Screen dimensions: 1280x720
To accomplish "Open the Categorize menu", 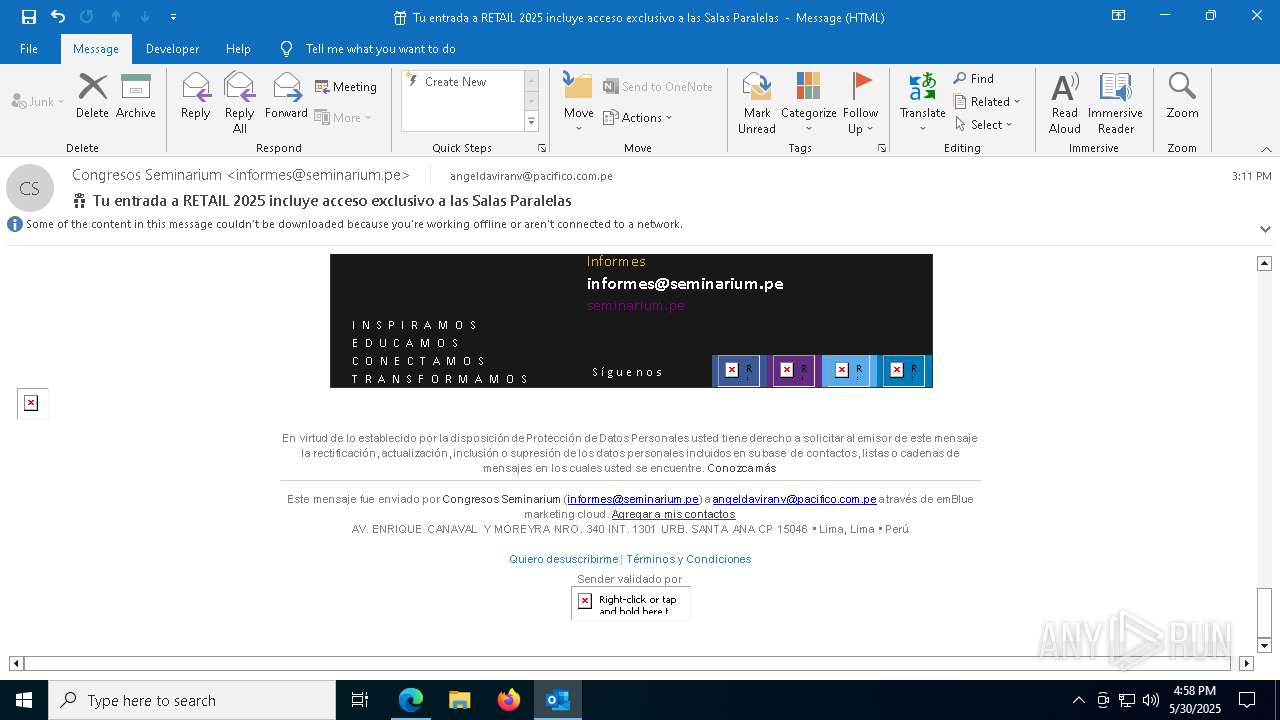I will pos(808,102).
